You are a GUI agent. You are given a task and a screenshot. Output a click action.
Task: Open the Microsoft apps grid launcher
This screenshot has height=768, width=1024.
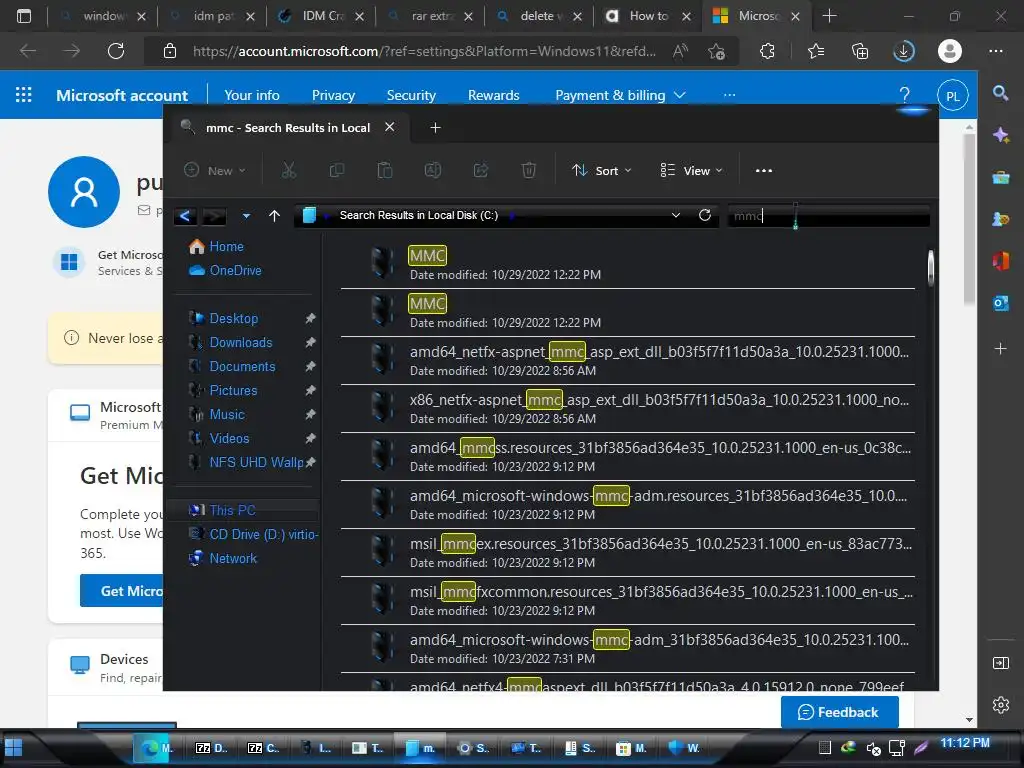tap(24, 95)
